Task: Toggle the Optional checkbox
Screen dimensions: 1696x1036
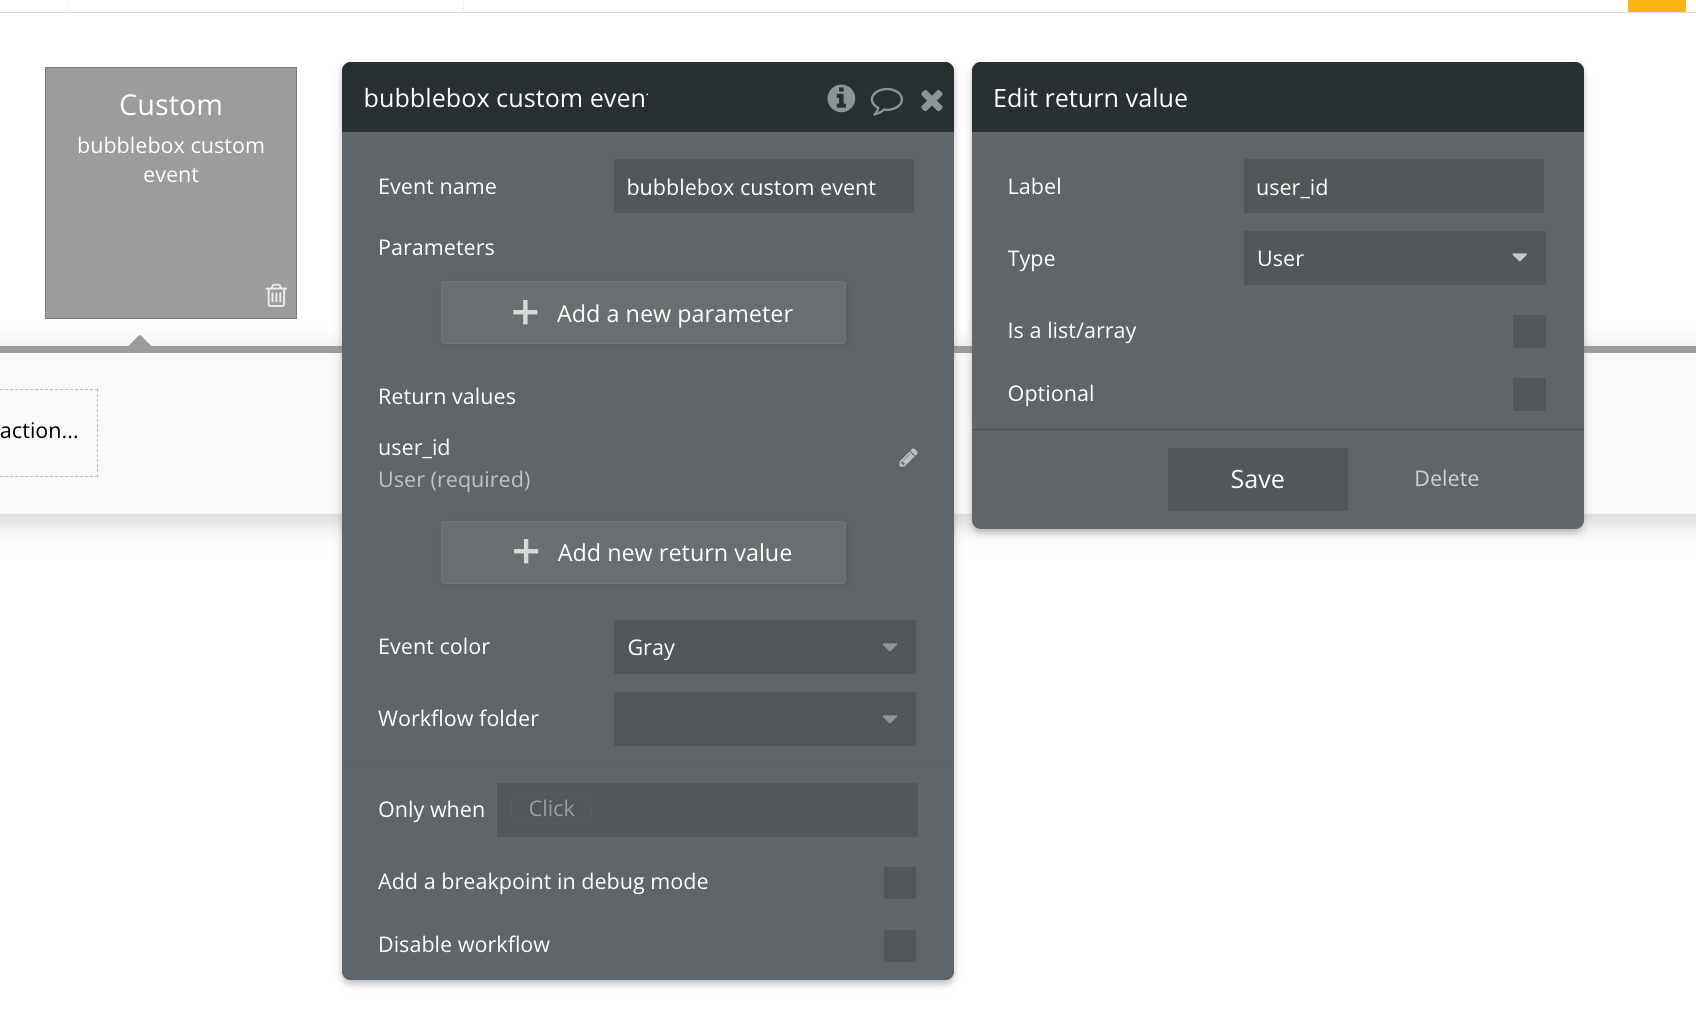Action: point(1528,394)
